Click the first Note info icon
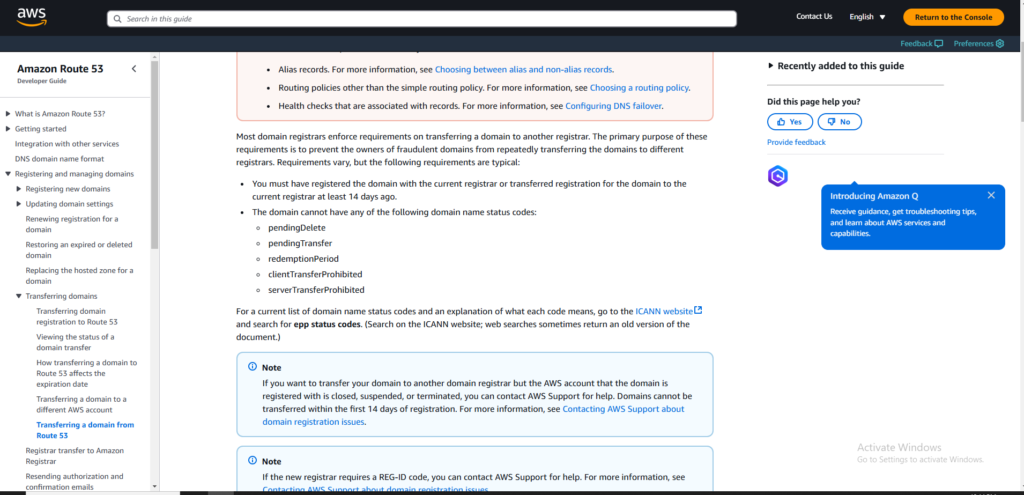1024x495 pixels. tap(253, 367)
